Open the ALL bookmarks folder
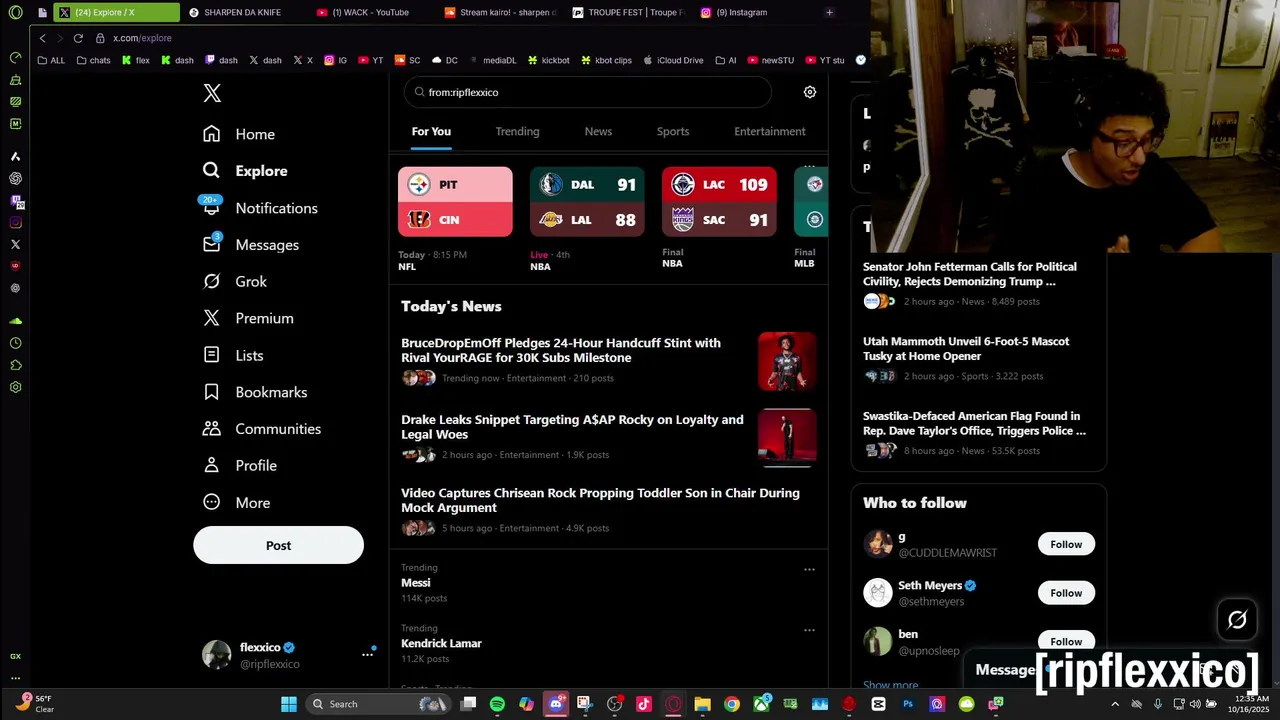This screenshot has width=1280, height=720. pyautogui.click(x=51, y=60)
